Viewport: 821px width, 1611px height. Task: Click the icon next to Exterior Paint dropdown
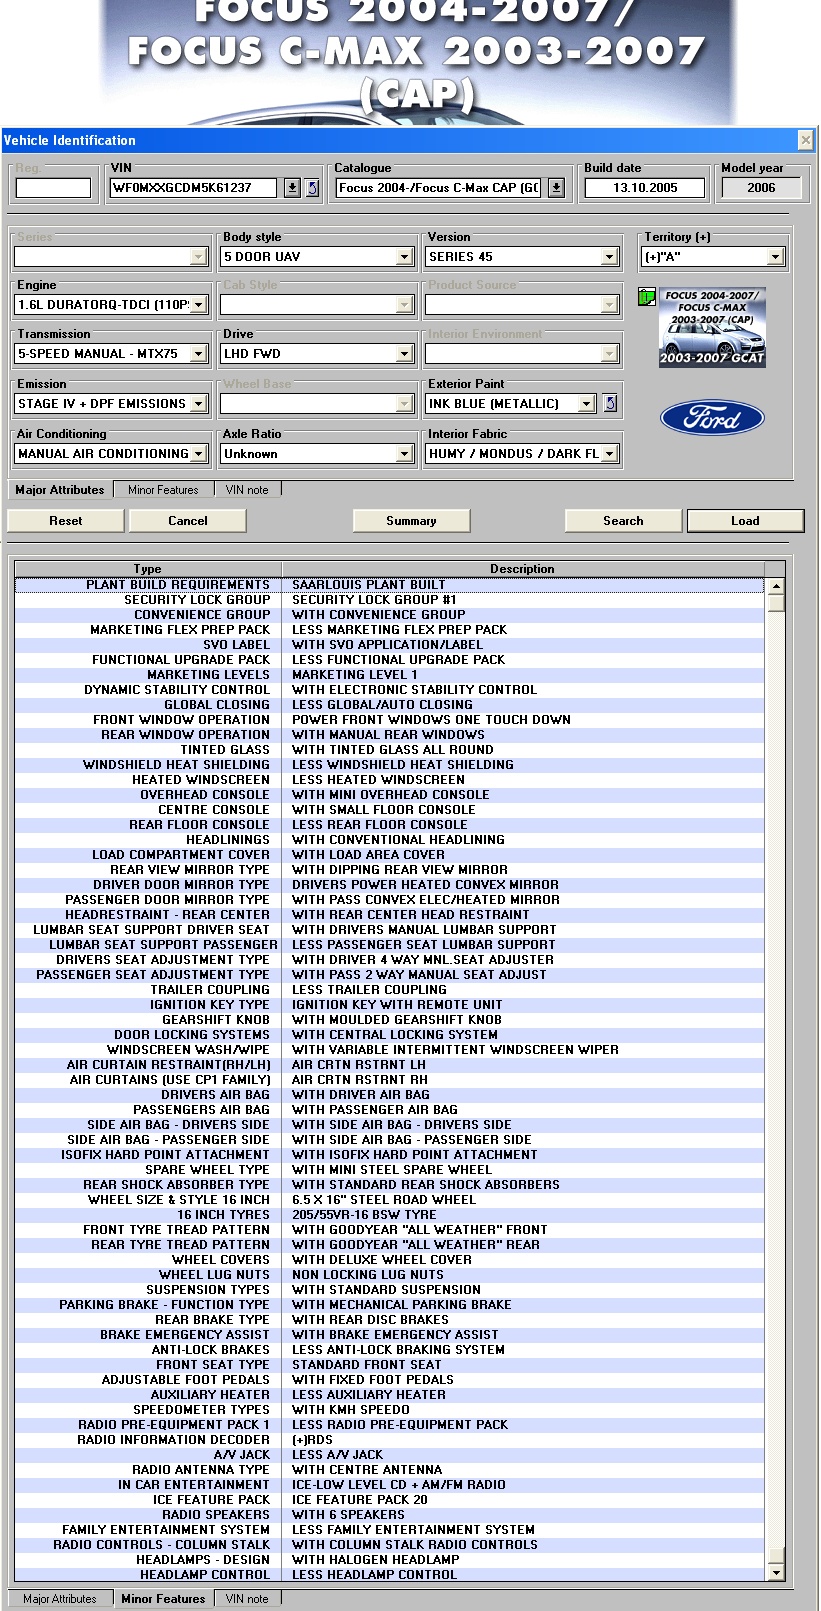(610, 404)
